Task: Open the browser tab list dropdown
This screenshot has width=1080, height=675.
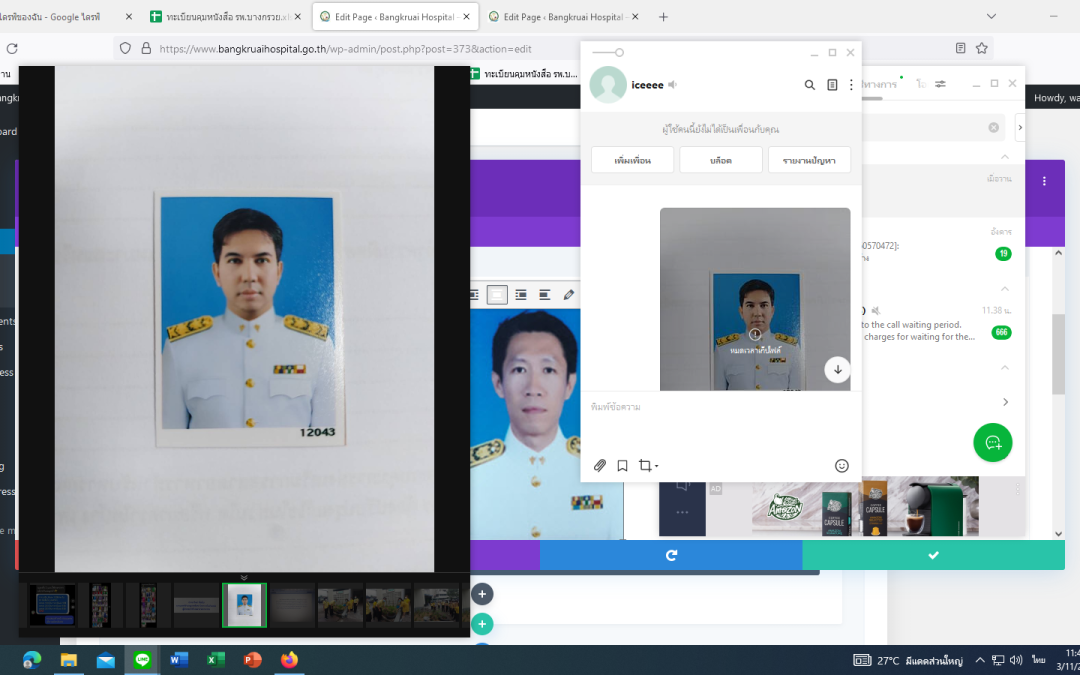Action: click(x=991, y=16)
